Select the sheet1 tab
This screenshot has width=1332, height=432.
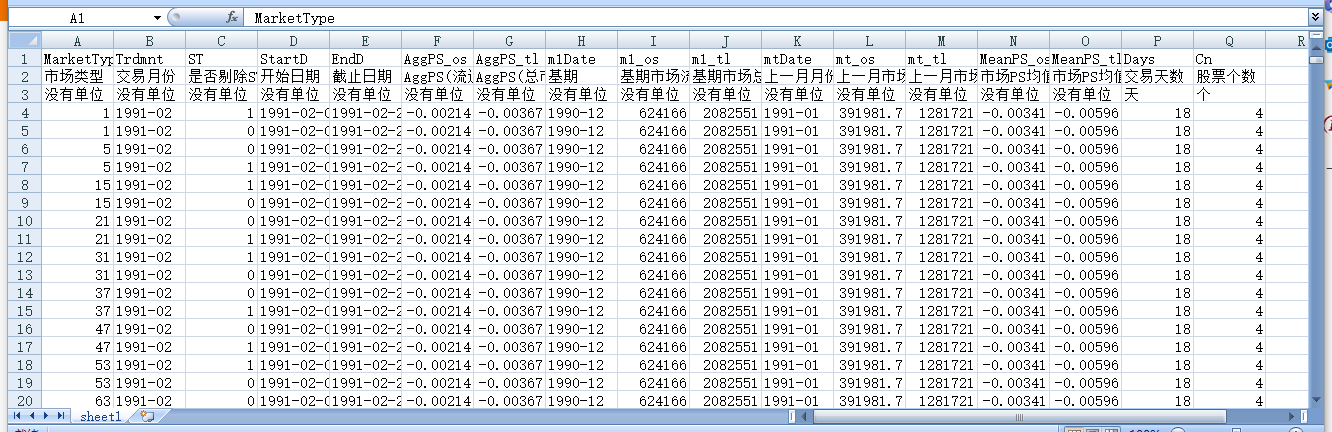[101, 416]
